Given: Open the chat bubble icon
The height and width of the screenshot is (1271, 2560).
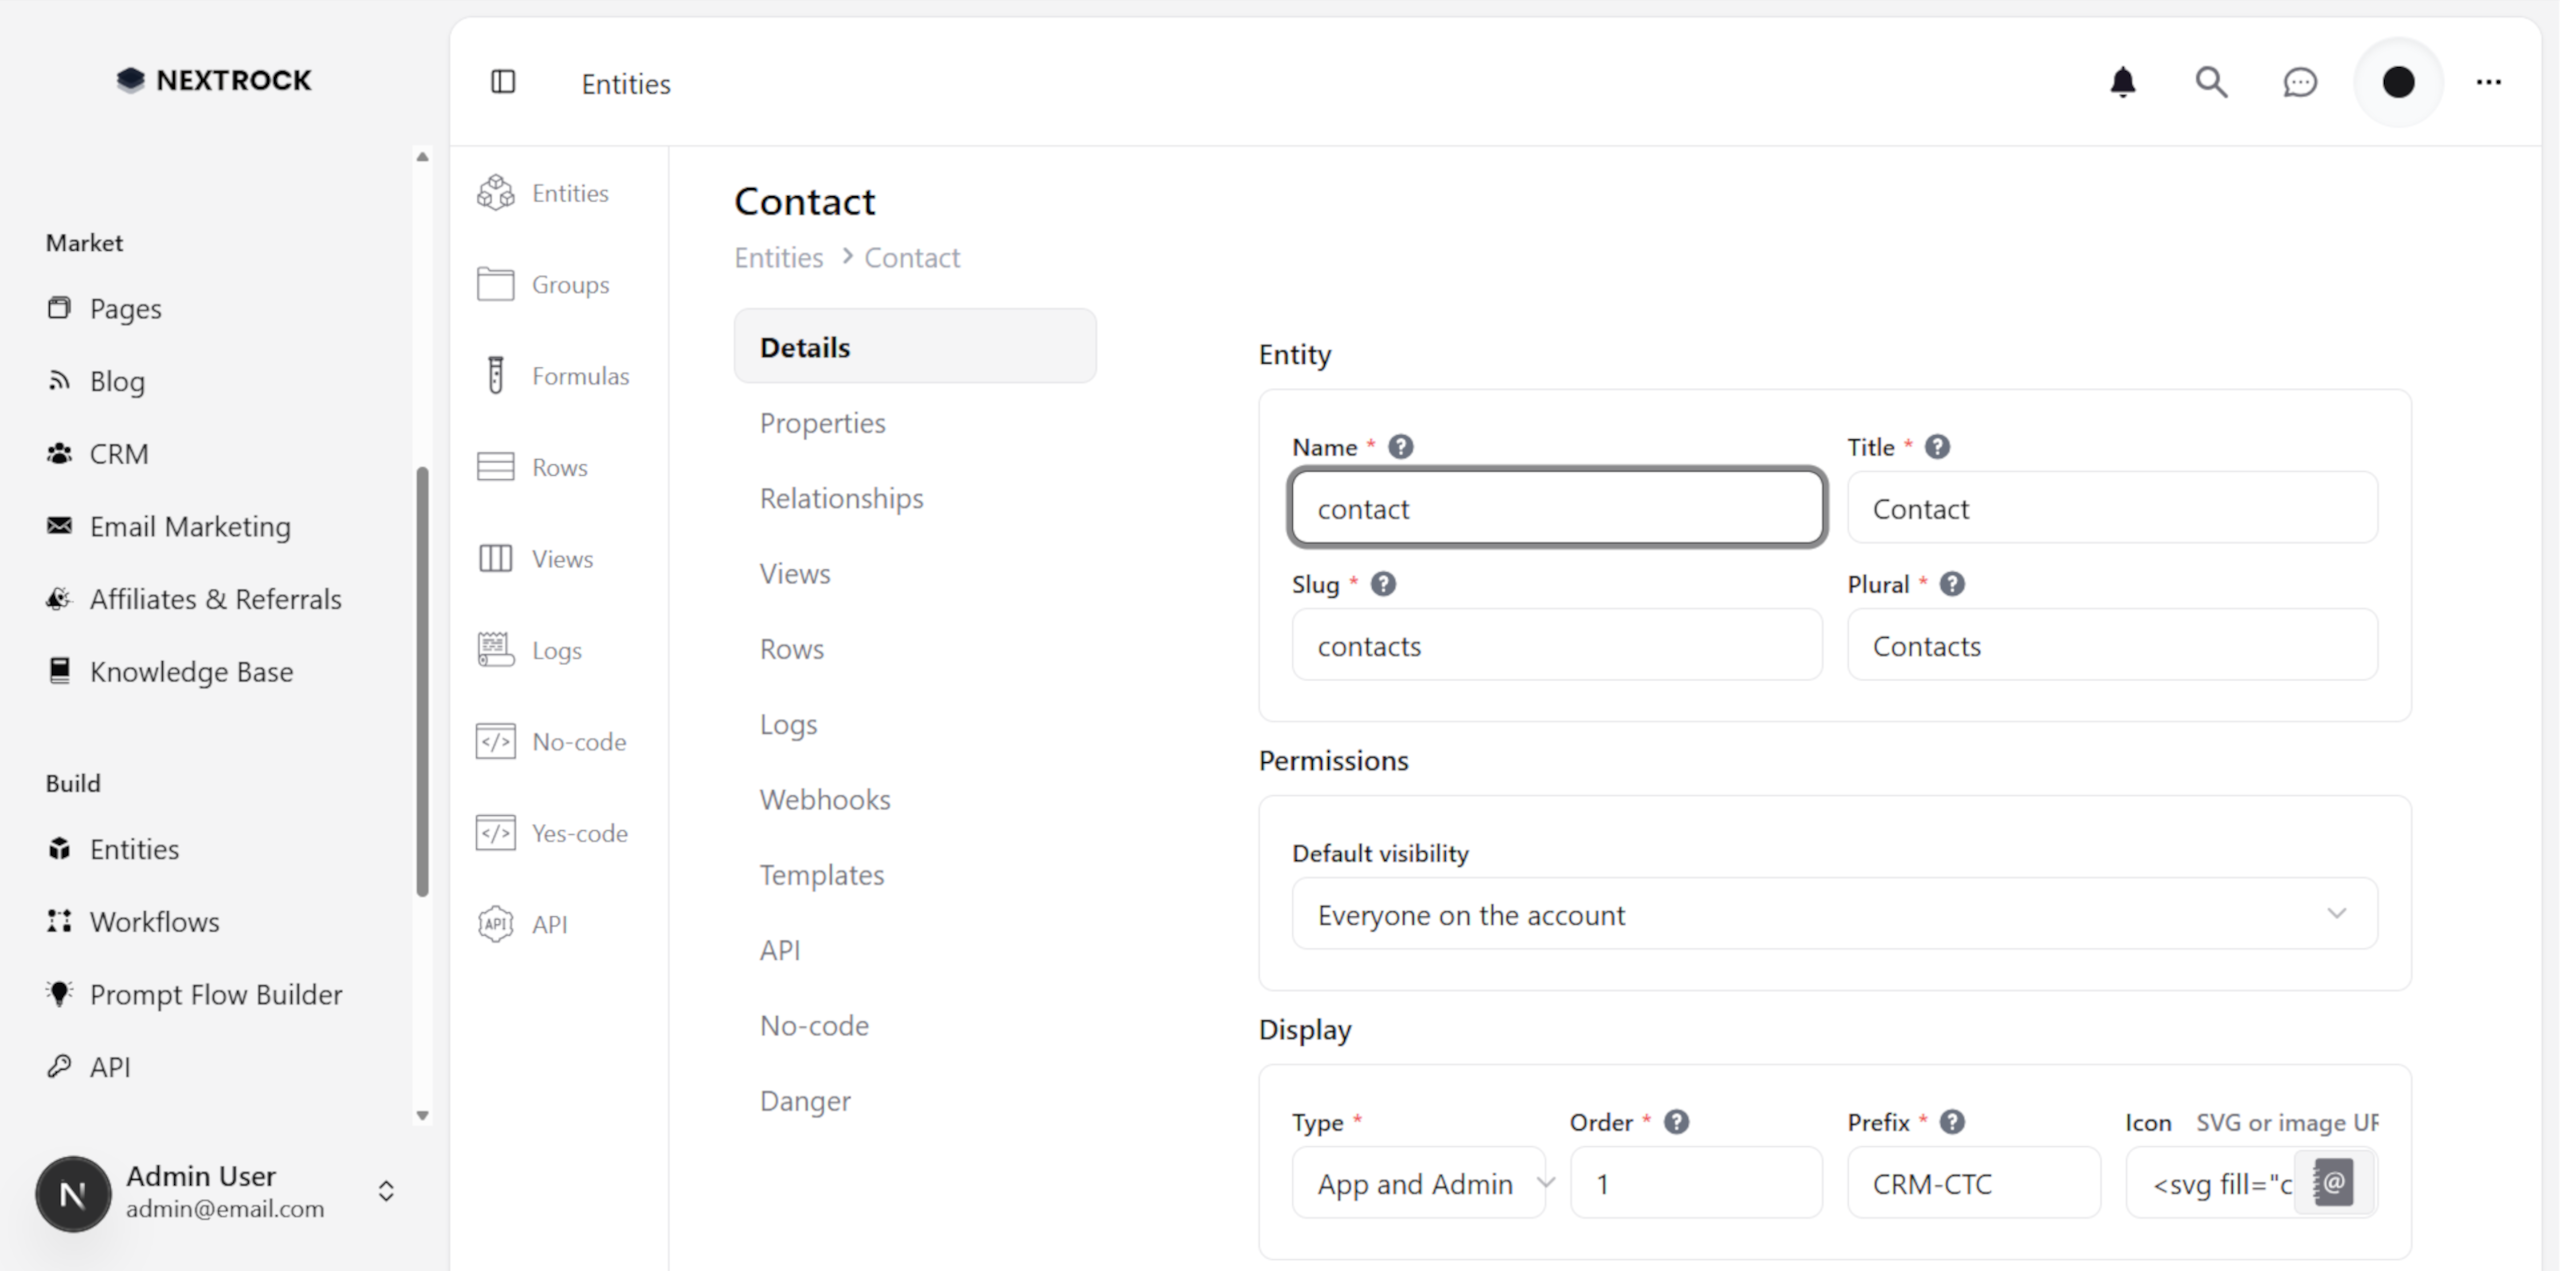Looking at the screenshot, I should pos(2299,82).
